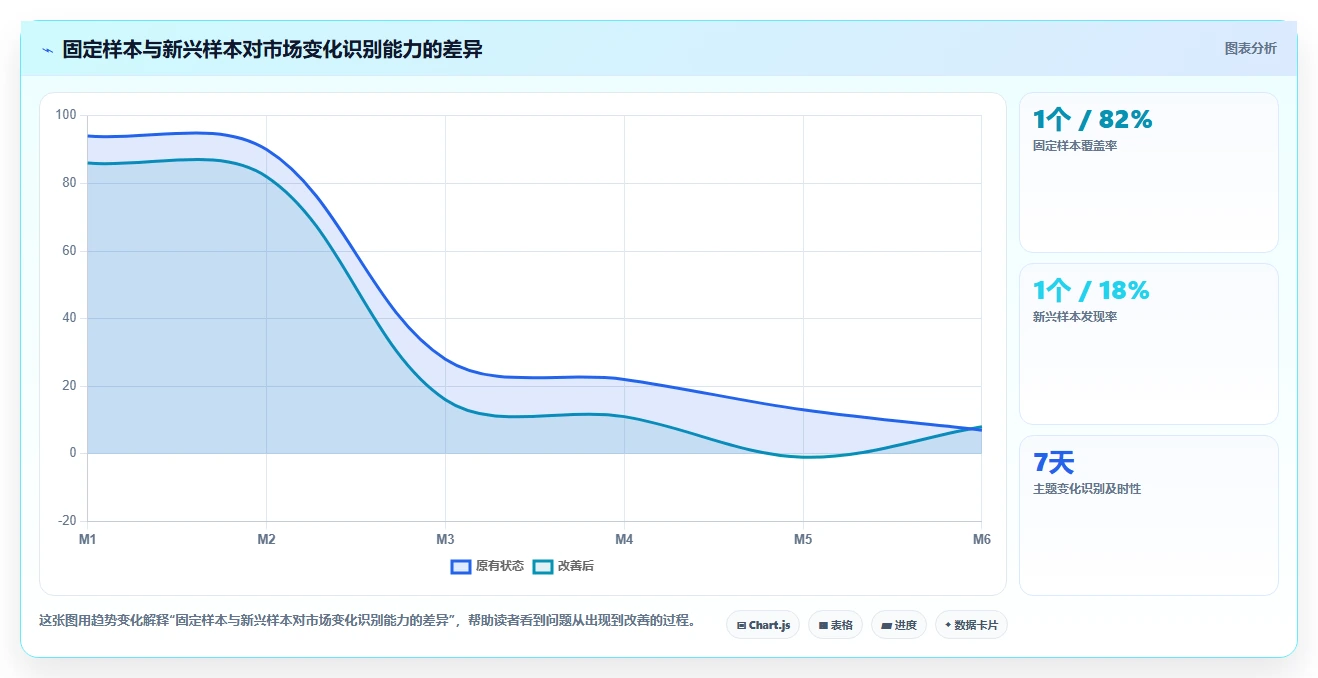Click the -20 y-axis value

pos(67,521)
